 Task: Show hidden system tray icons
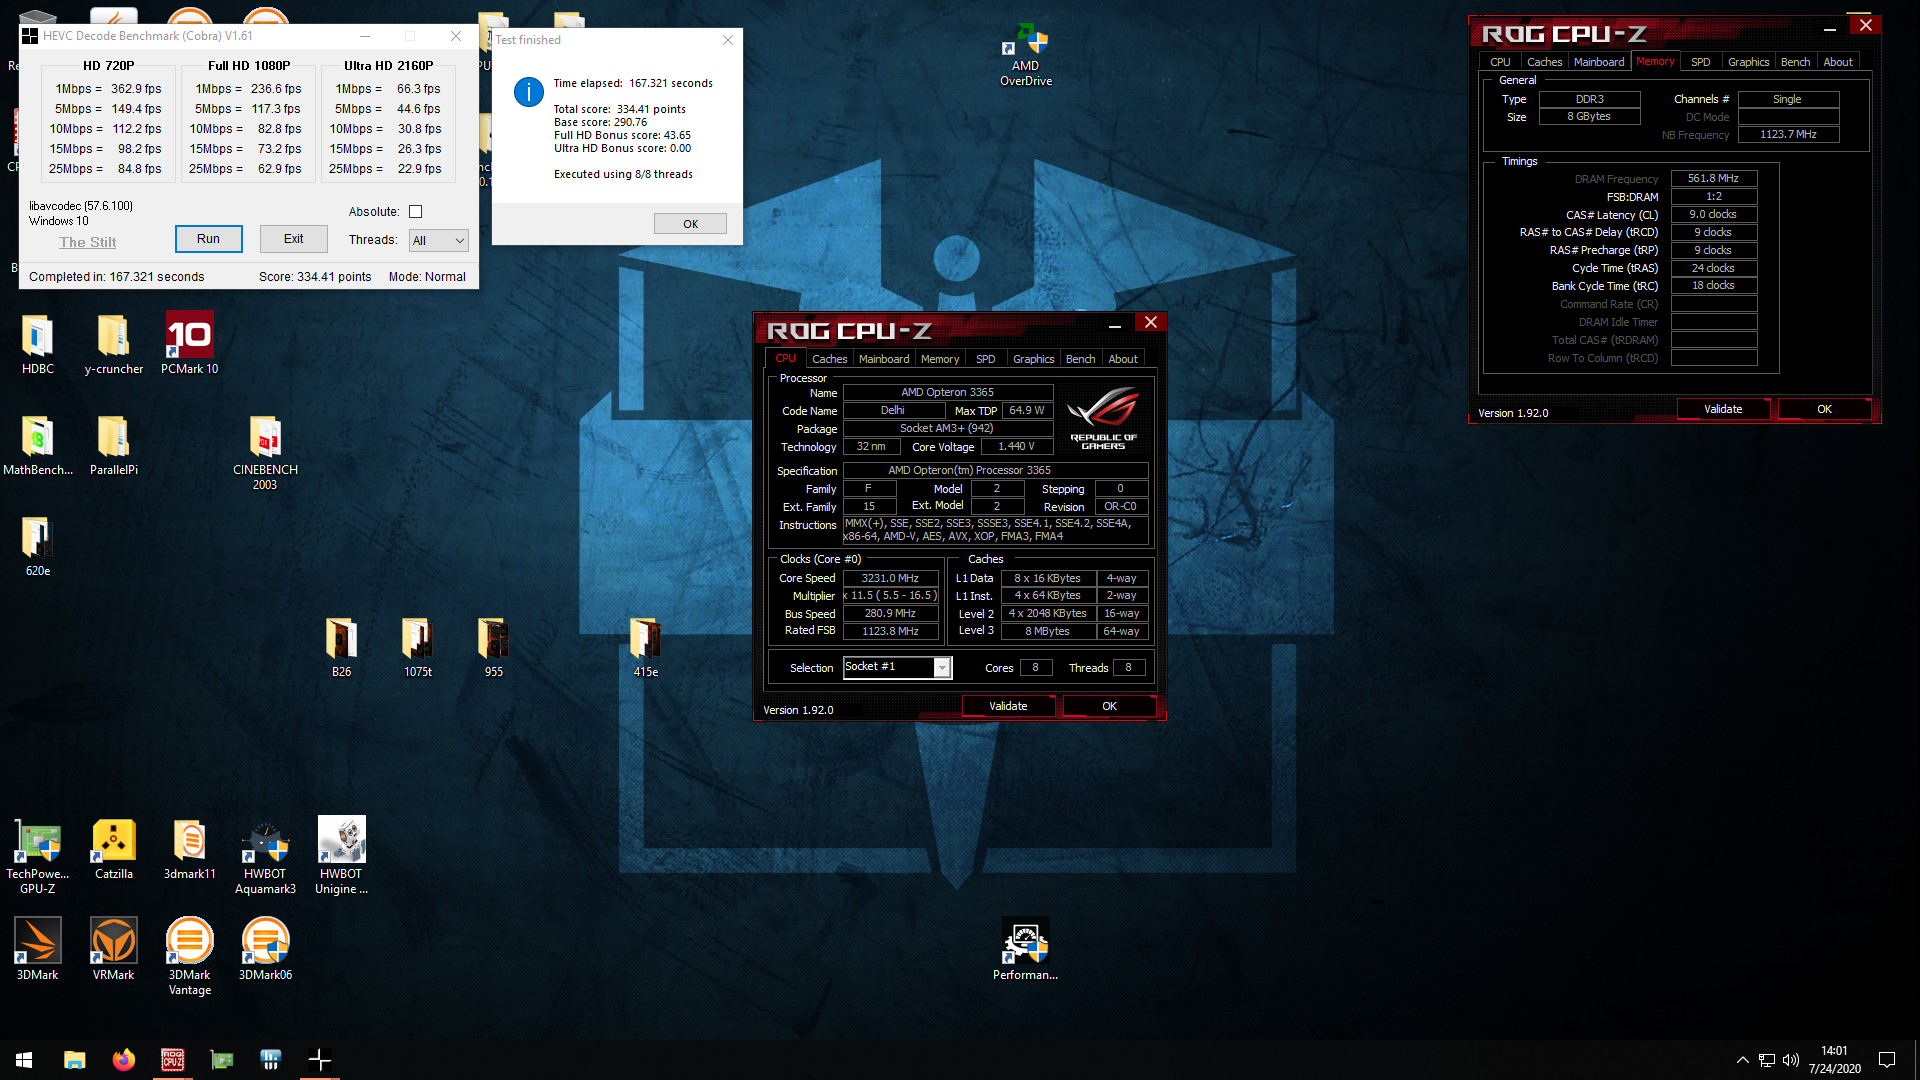tap(1742, 1060)
